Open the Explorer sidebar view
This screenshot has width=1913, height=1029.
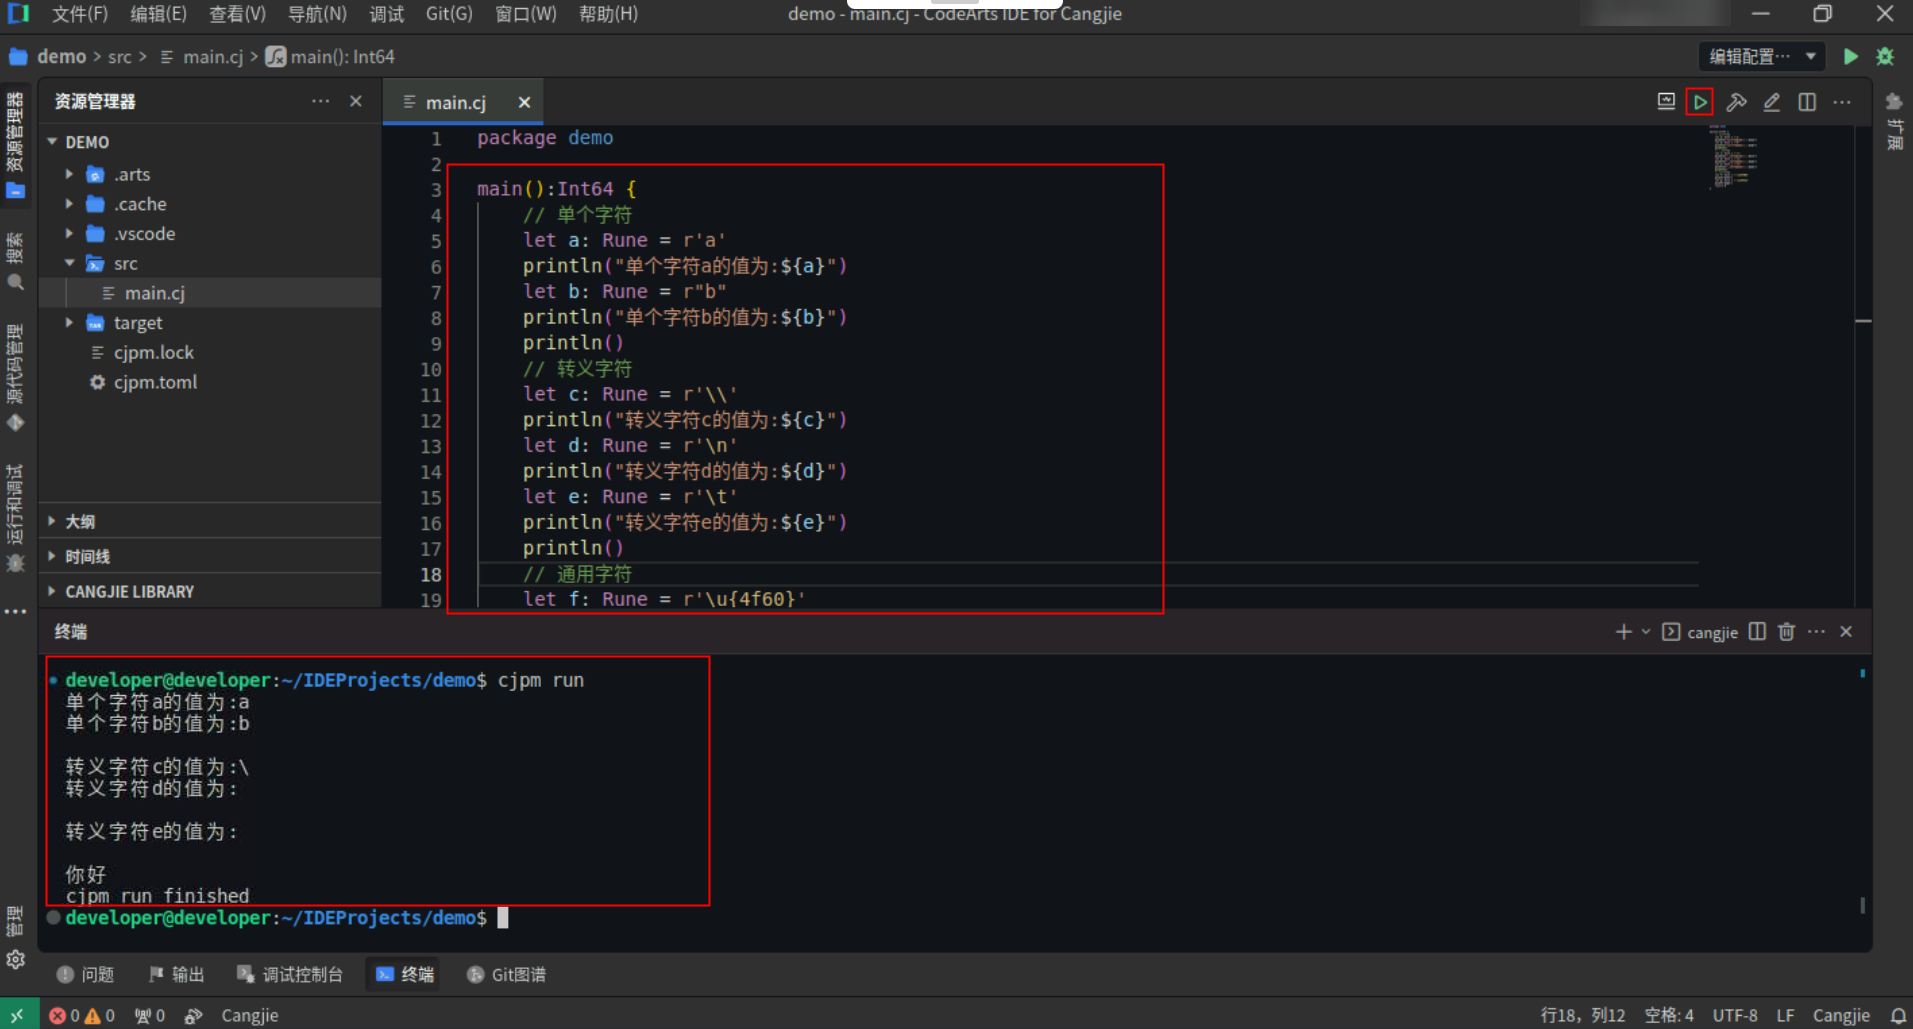pos(15,146)
